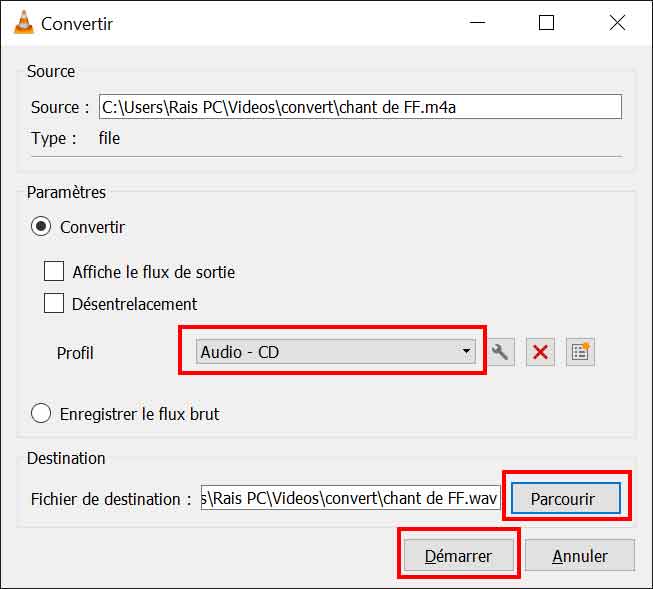
Task: Maximize the Convertir window
Action: pyautogui.click(x=546, y=22)
